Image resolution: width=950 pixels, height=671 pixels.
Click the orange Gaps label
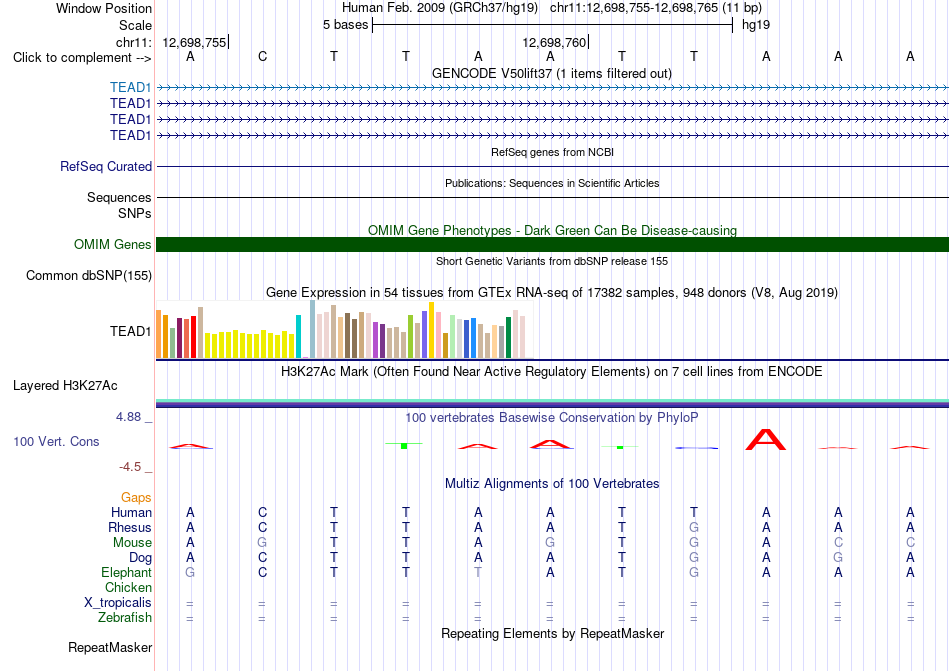[x=136, y=497]
